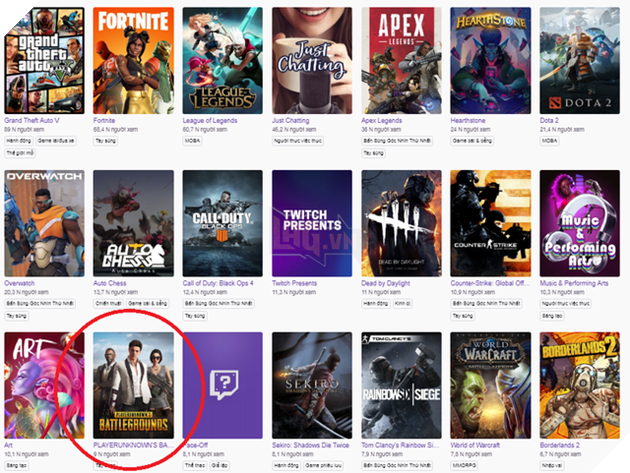630x473 pixels.
Task: Click the Counter-Strike cover image
Action: tap(491, 223)
